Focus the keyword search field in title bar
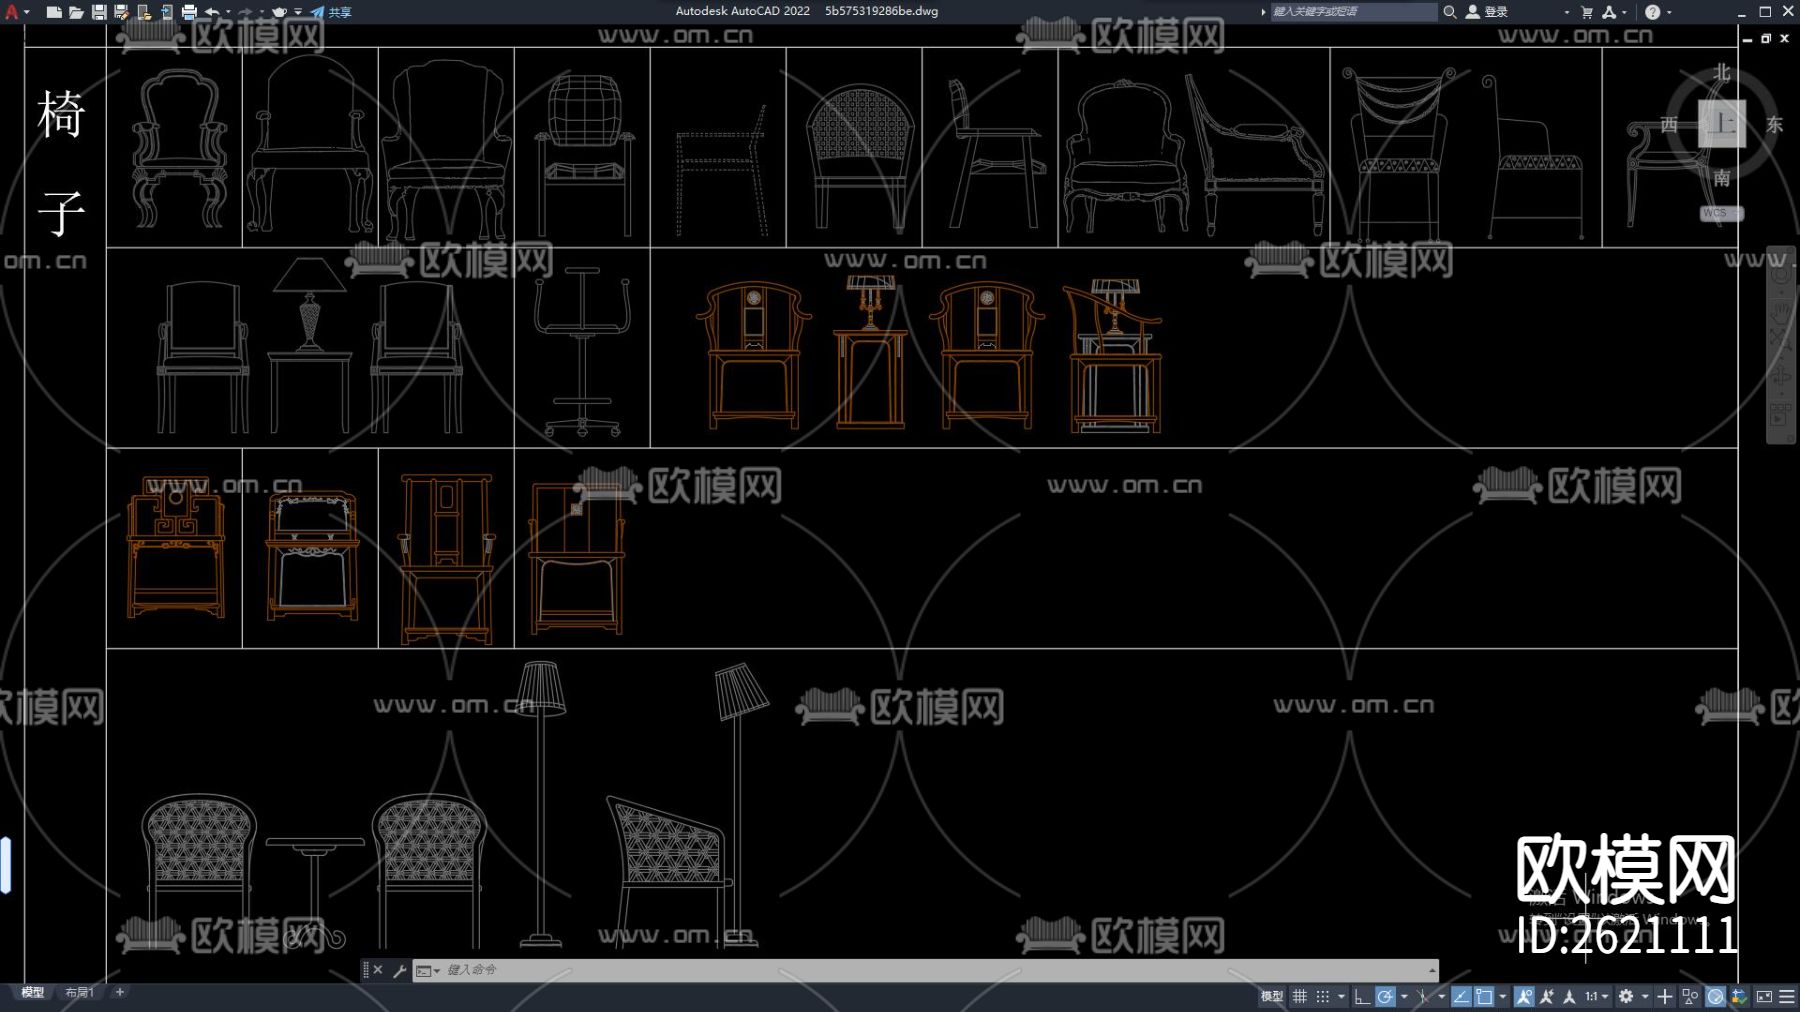The height and width of the screenshot is (1012, 1800). [x=1353, y=12]
